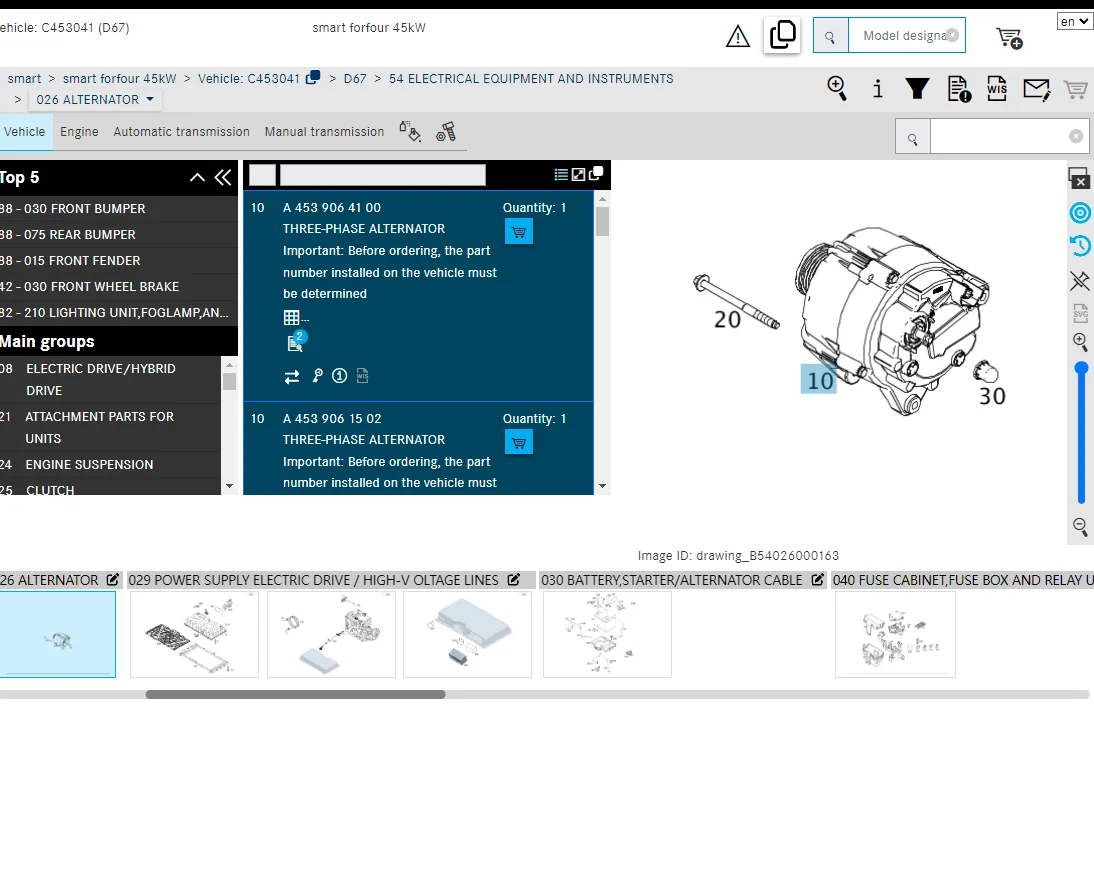Collapse the Top 5 section with up chevron
Image resolution: width=1094 pixels, height=876 pixels.
pos(197,178)
